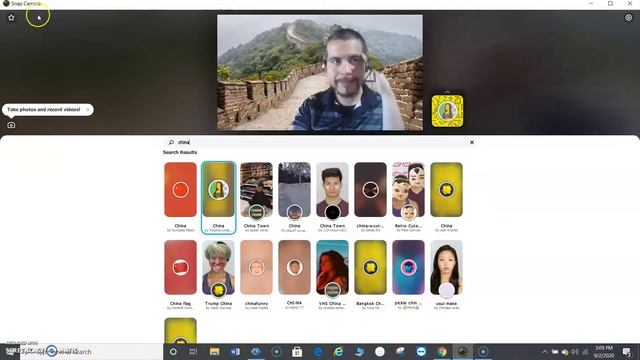Open Task View on the taskbar

(193, 351)
